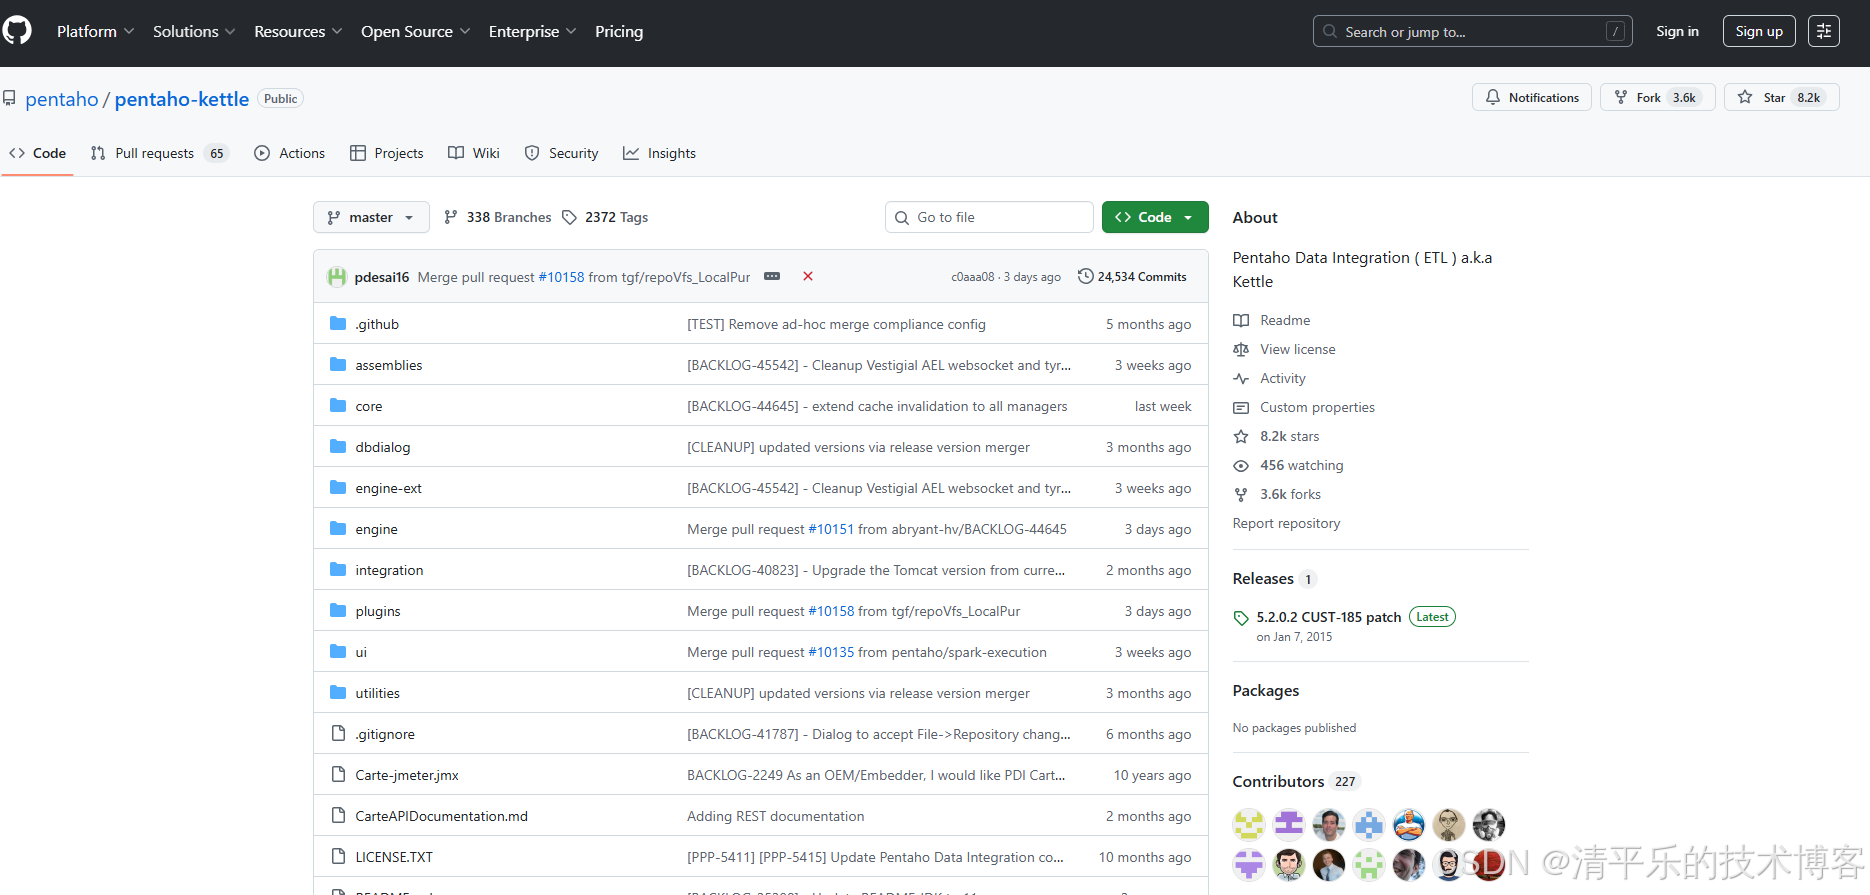Star the repository
1870x895 pixels.
[x=1781, y=97]
